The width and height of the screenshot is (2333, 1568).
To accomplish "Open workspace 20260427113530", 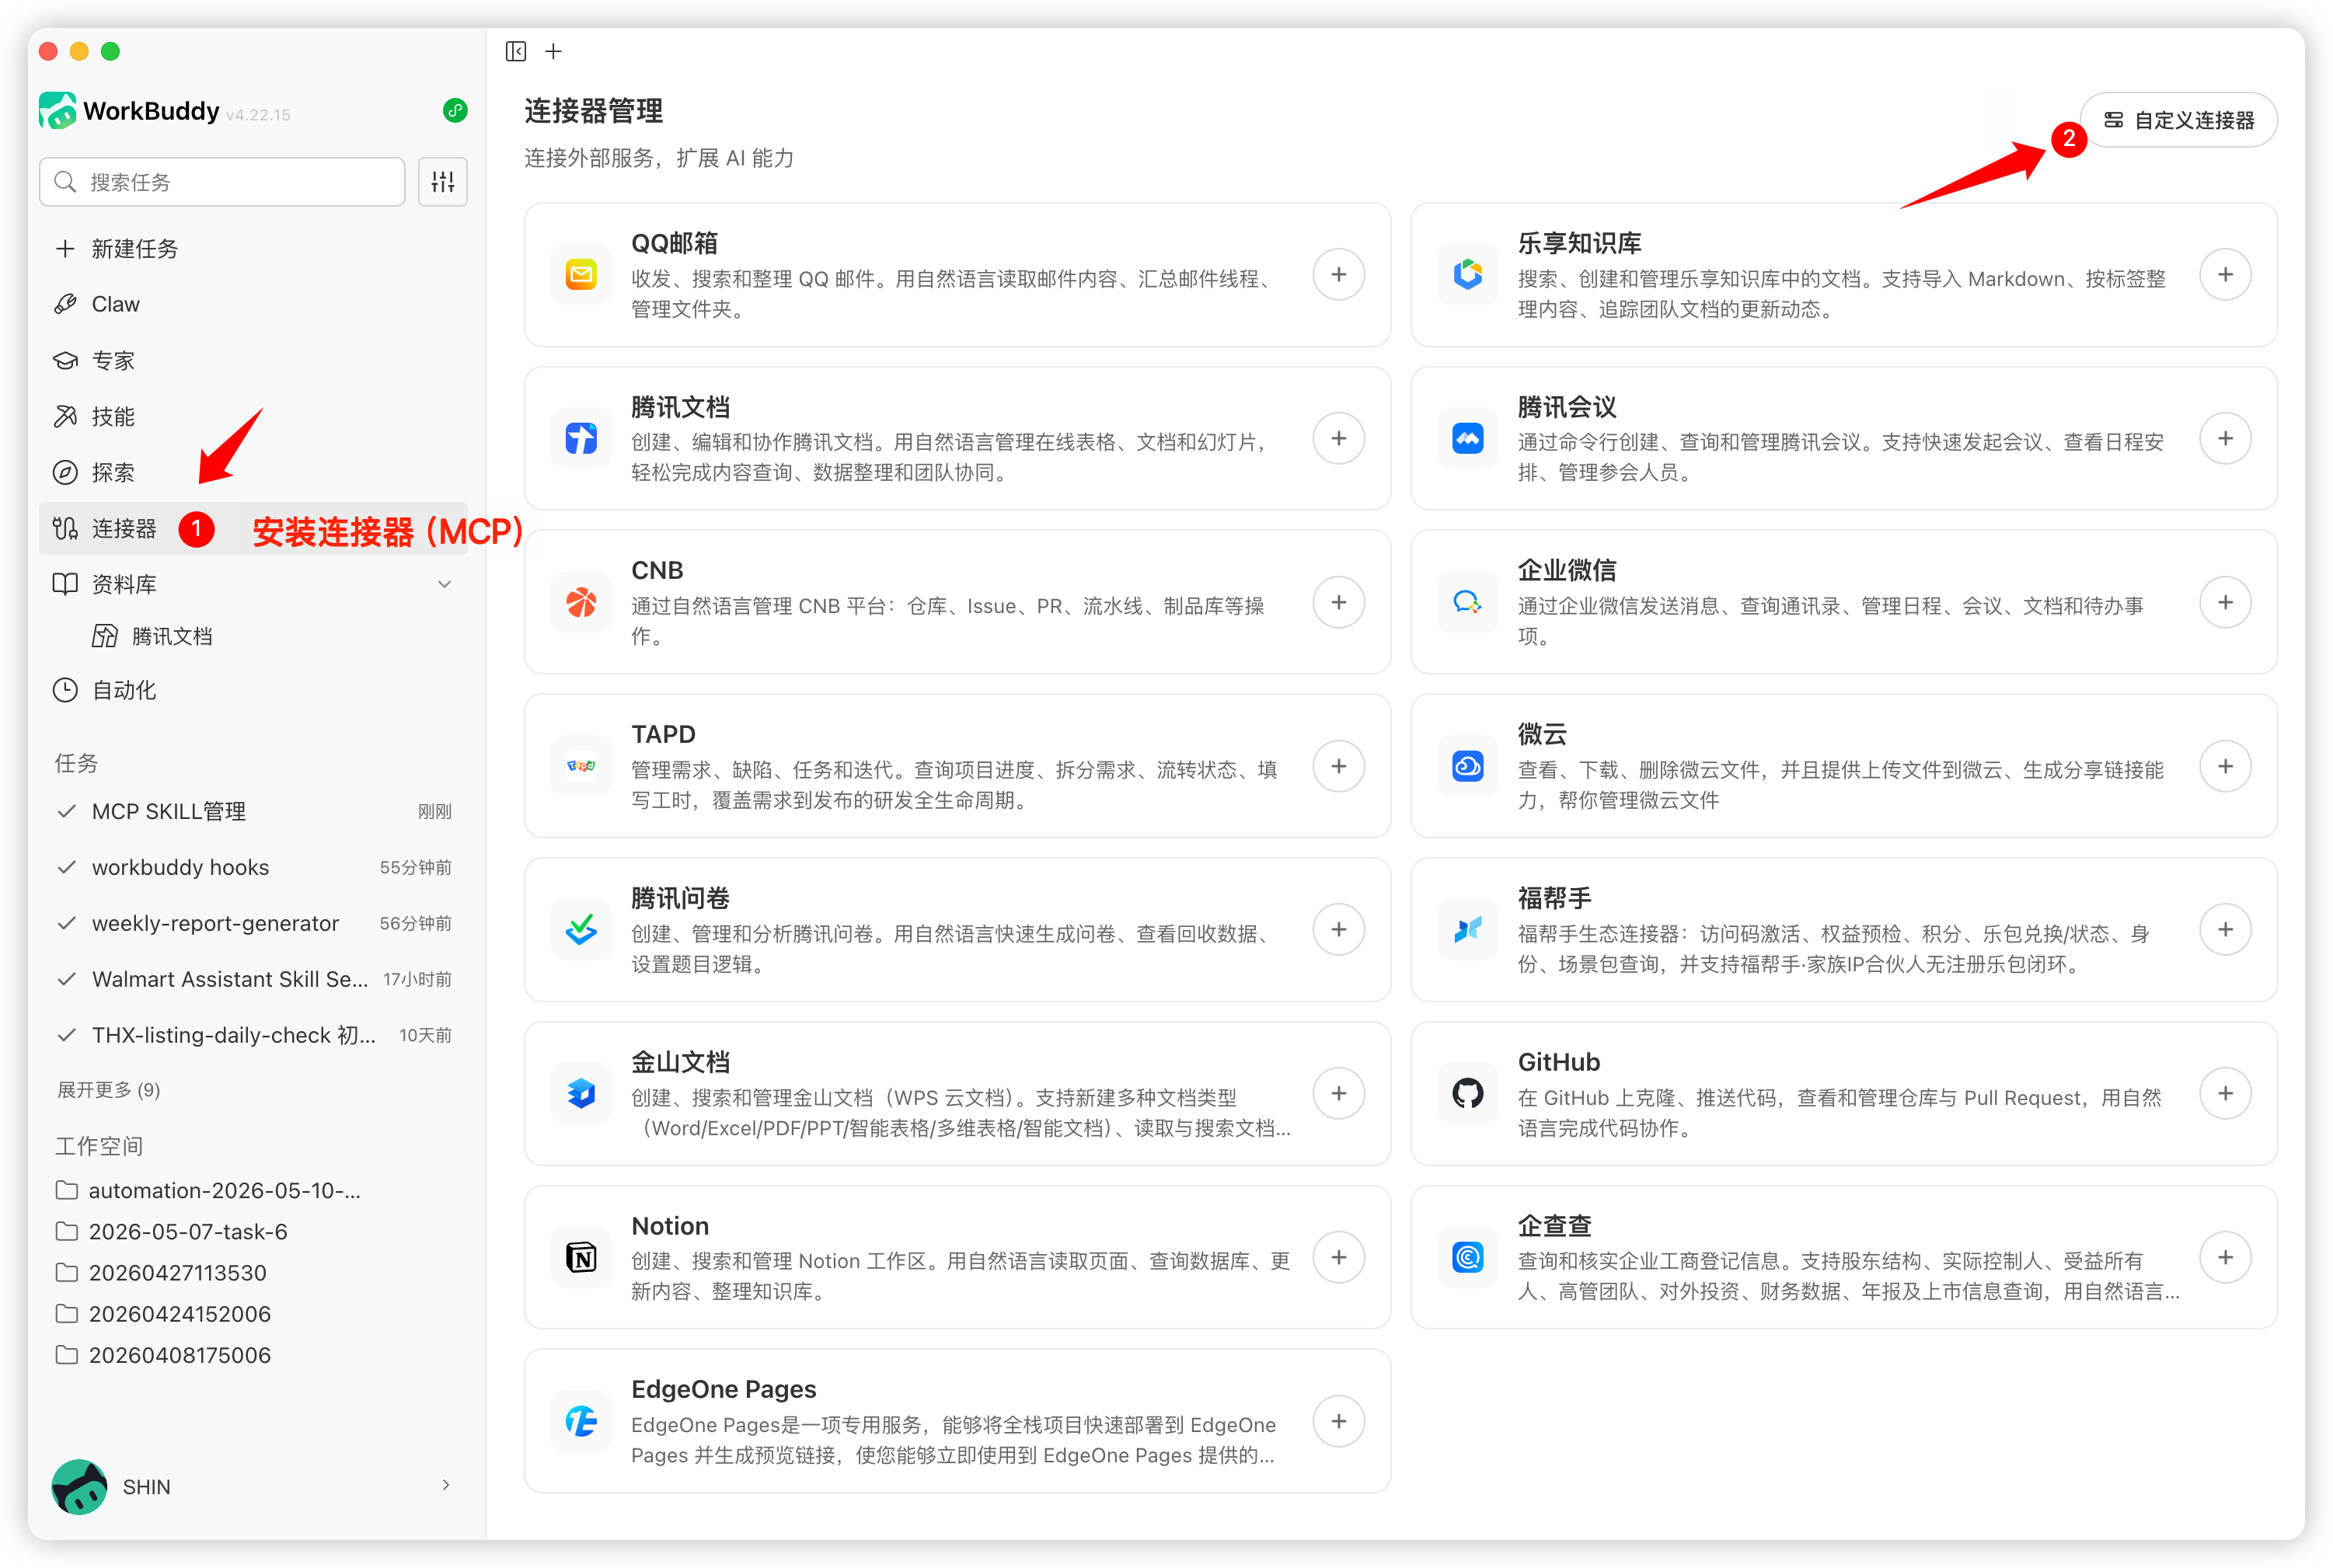I will click(x=162, y=1274).
